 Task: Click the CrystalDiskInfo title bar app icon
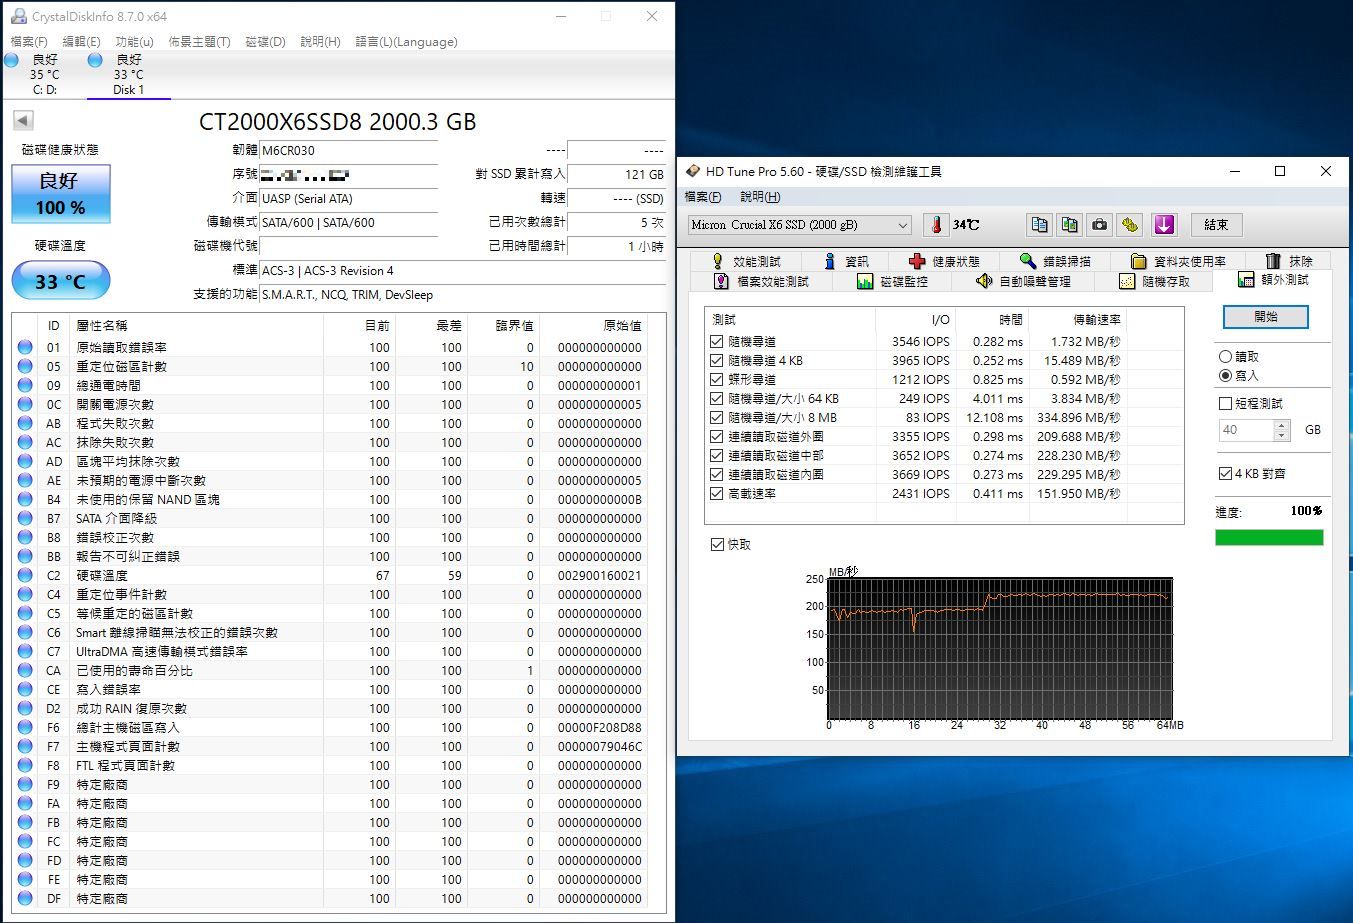tap(18, 16)
